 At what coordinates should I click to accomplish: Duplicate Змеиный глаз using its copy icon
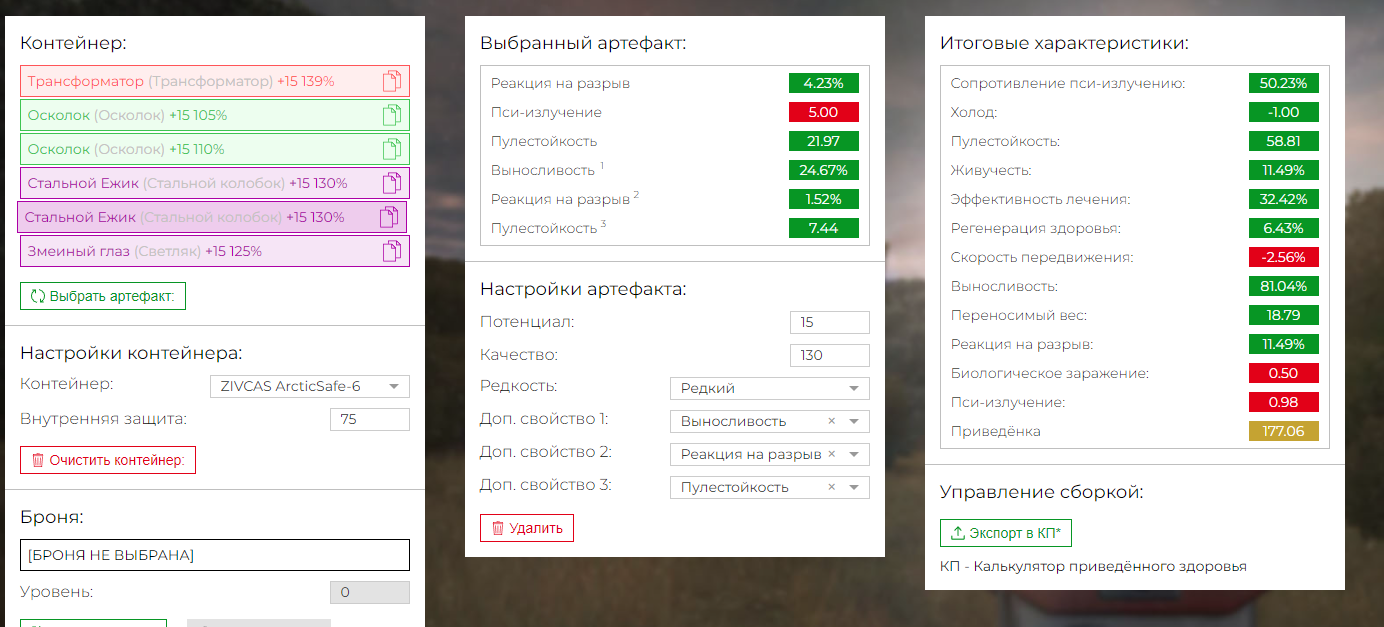pyautogui.click(x=392, y=251)
